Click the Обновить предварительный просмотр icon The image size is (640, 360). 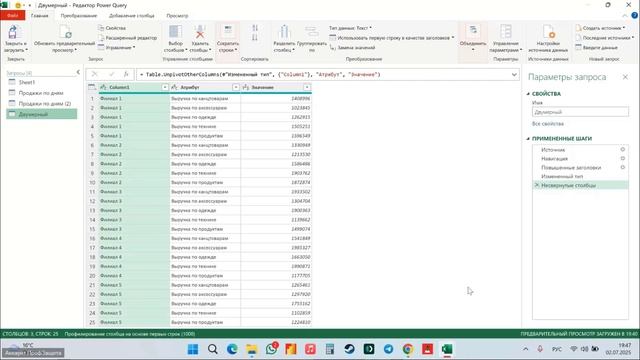[x=65, y=32]
